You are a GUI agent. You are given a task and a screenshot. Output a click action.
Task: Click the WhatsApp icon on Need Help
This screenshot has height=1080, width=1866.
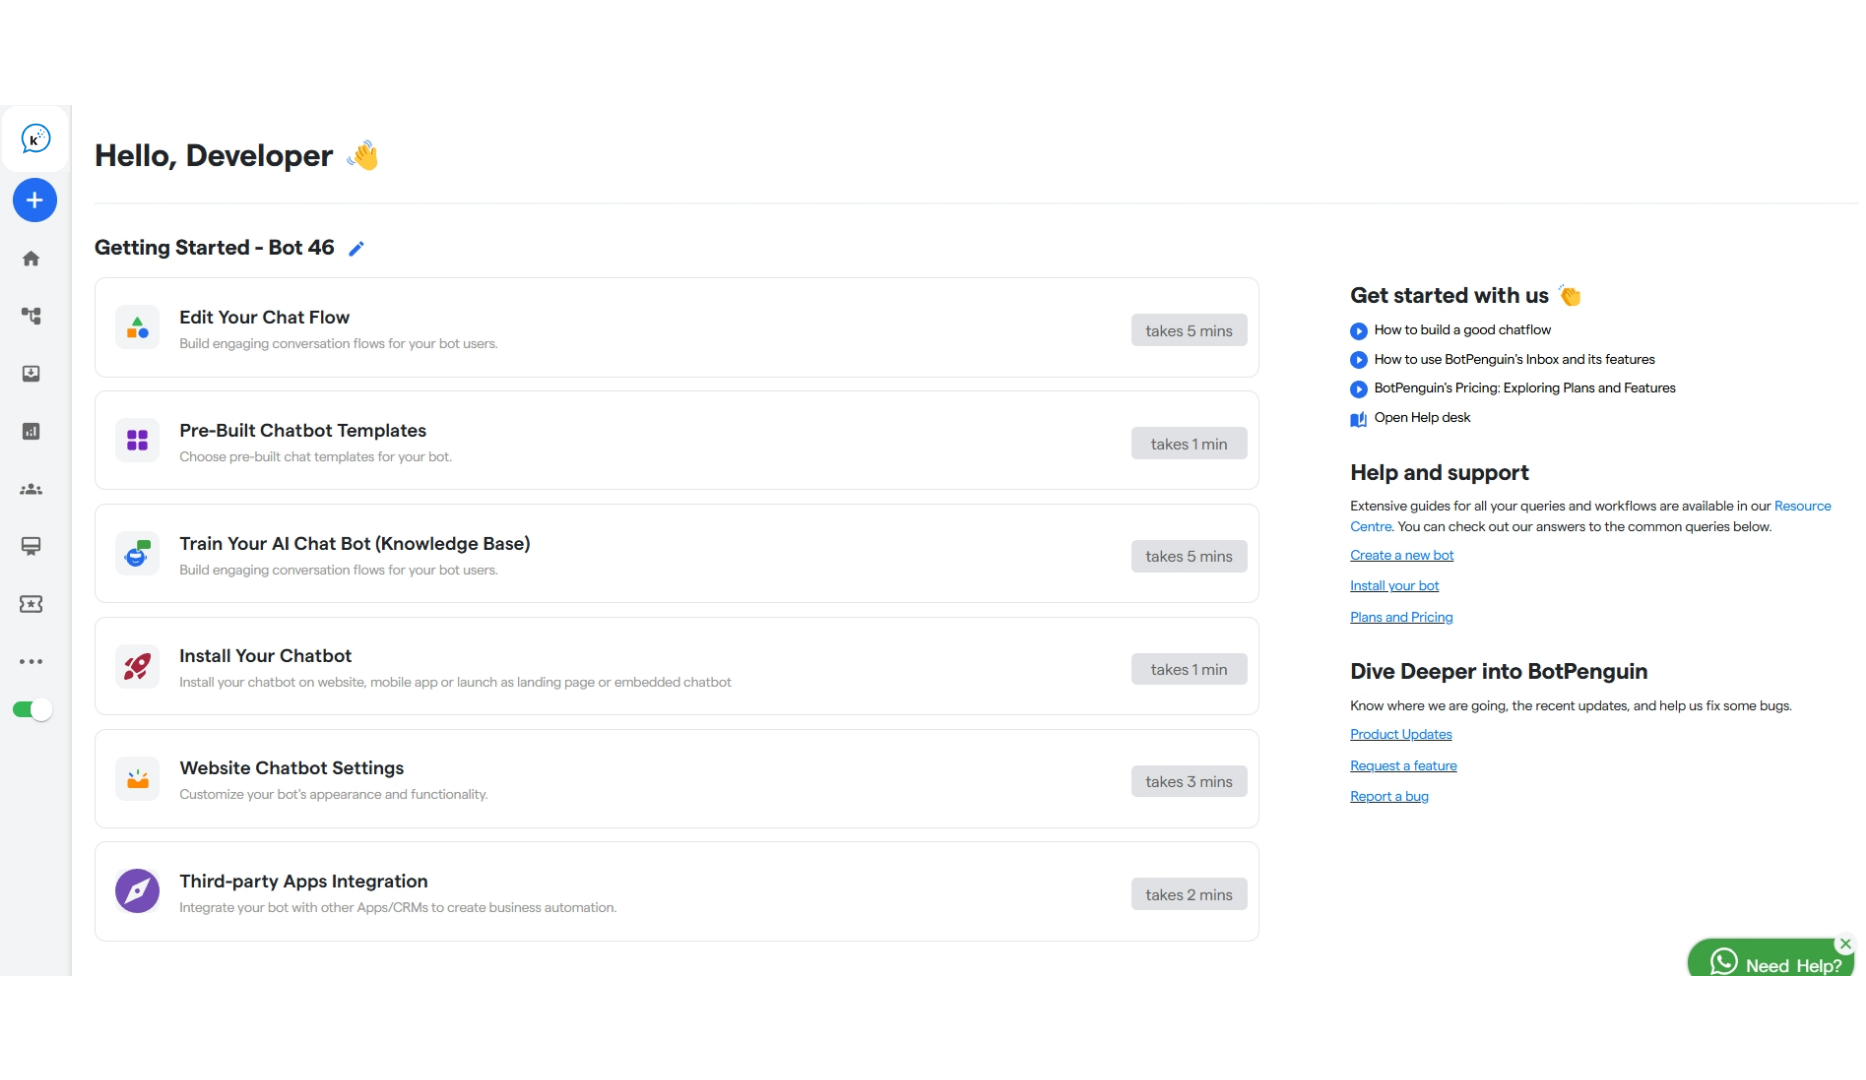[x=1724, y=961]
